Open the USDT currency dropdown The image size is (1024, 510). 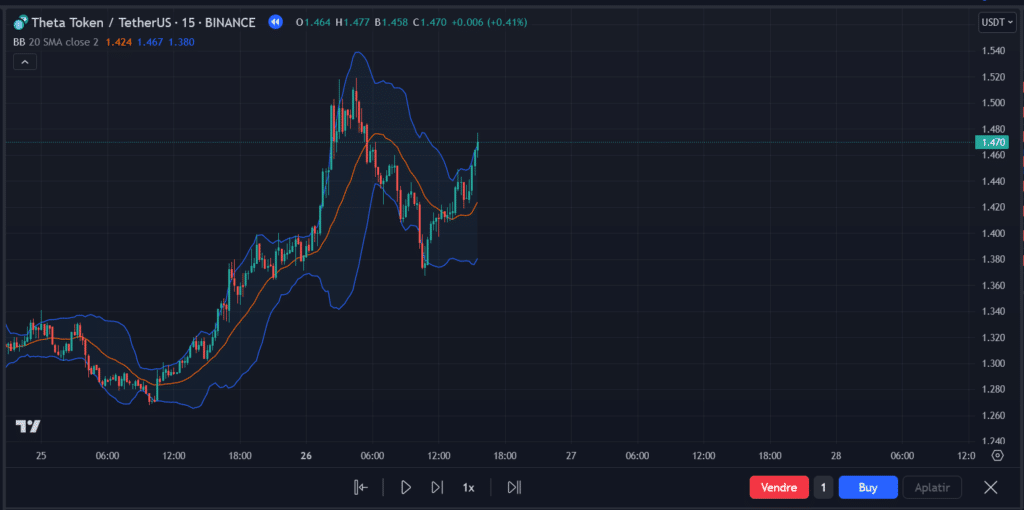click(996, 22)
